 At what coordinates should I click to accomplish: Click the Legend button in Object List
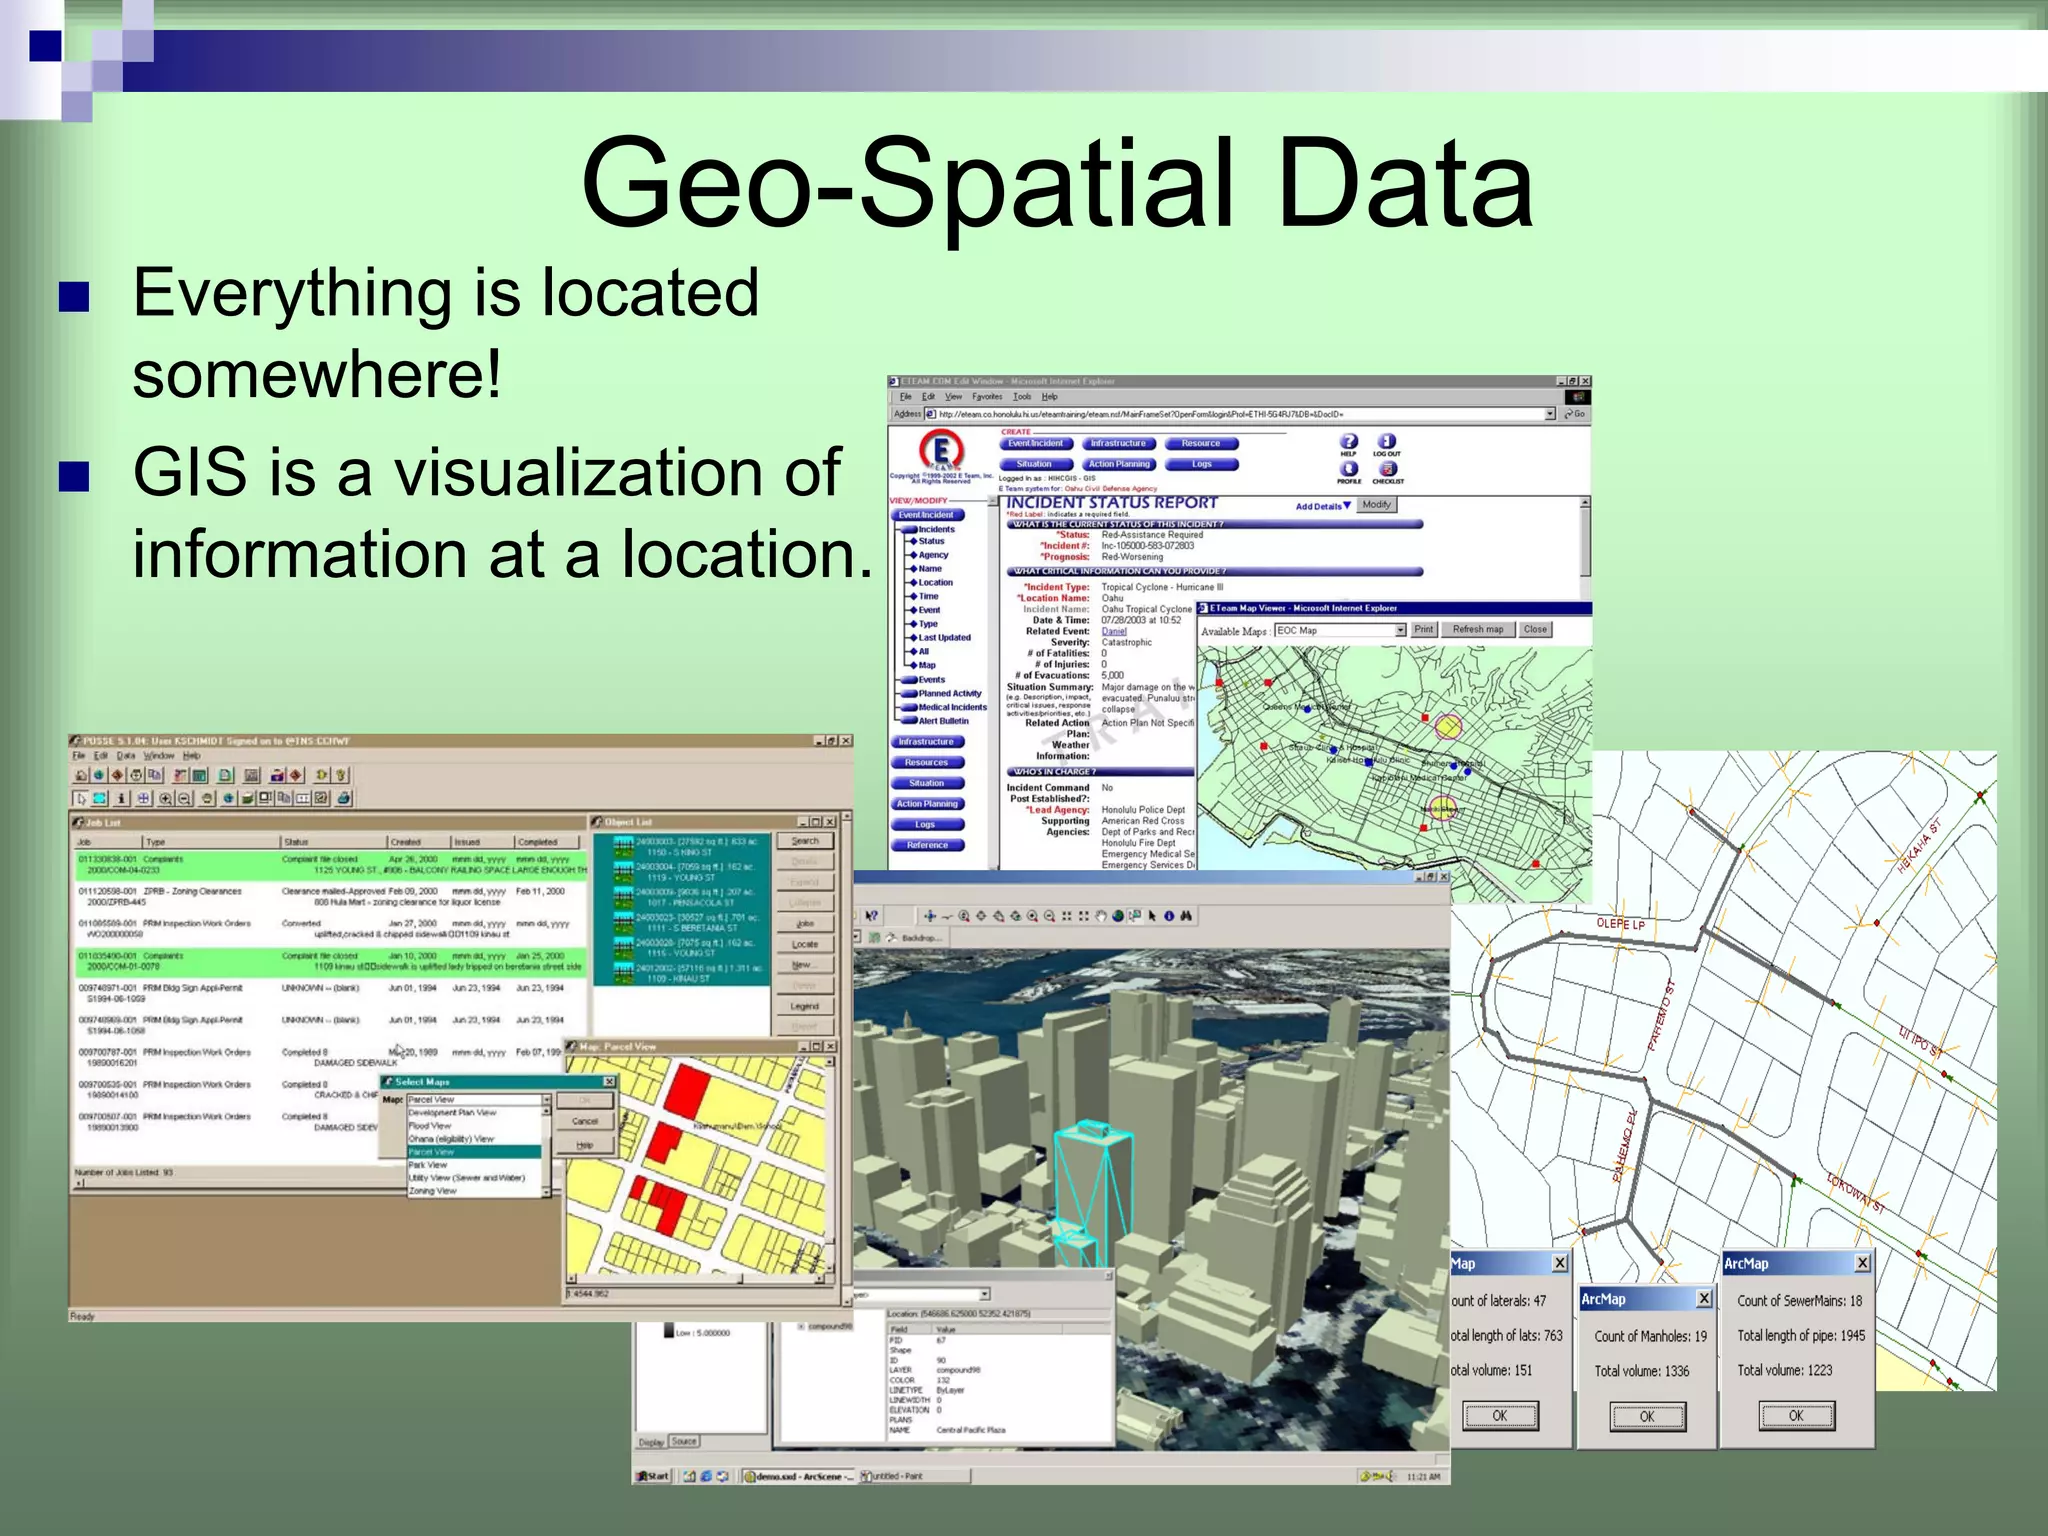(x=805, y=1006)
